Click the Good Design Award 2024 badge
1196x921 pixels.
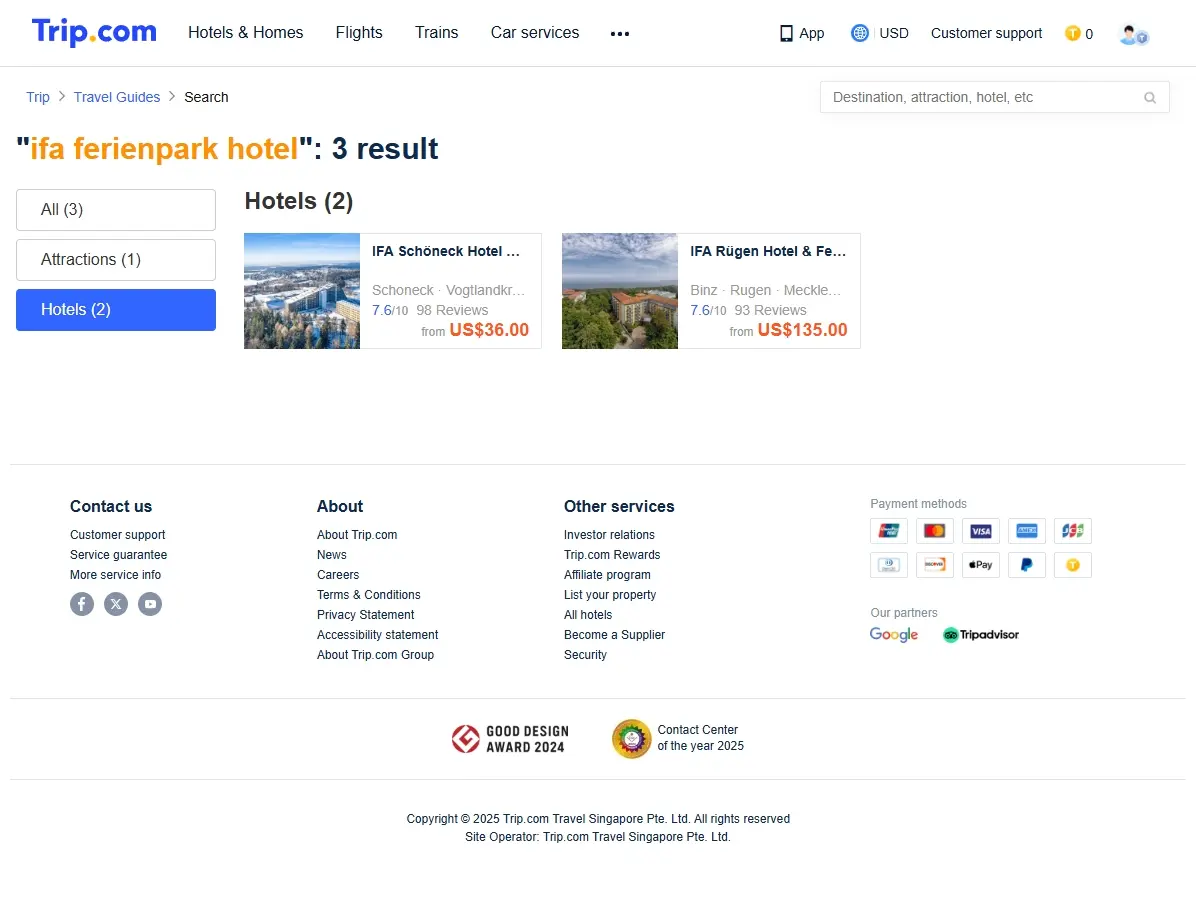(510, 739)
